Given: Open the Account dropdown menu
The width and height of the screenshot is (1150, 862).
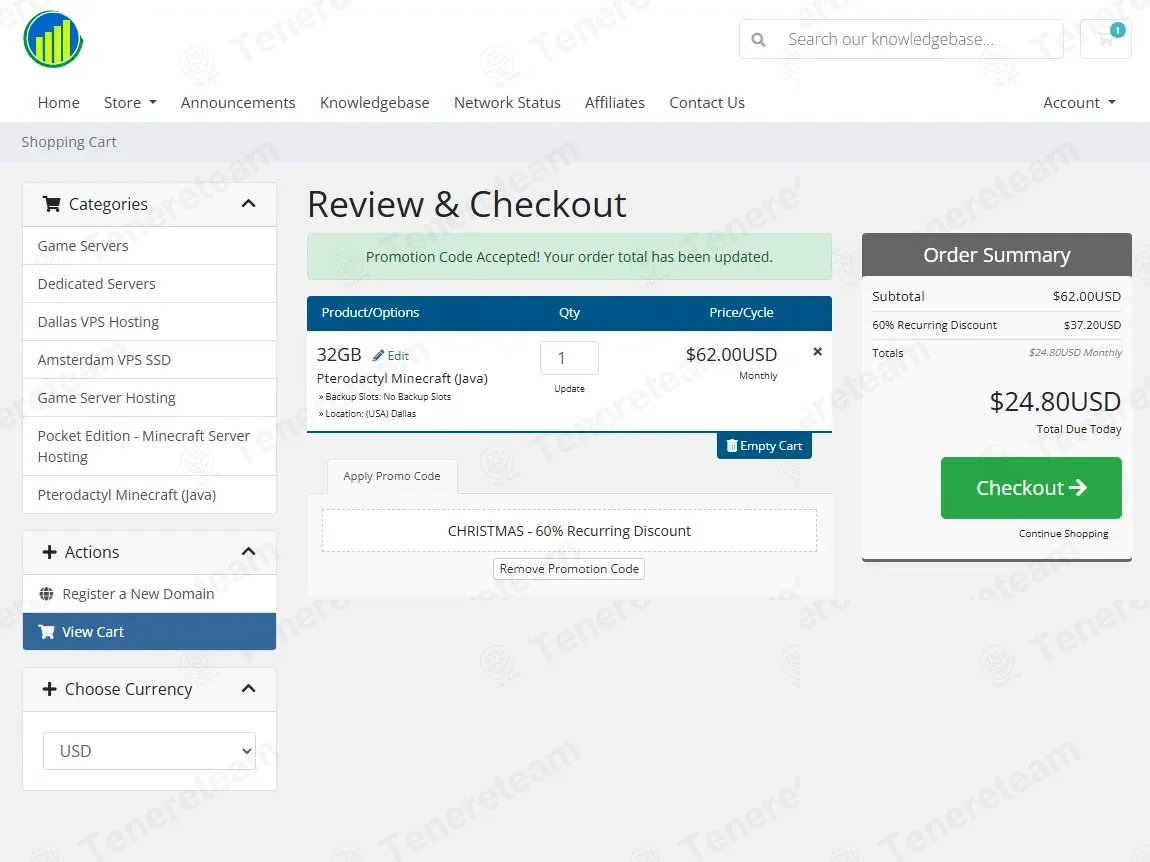Looking at the screenshot, I should coord(1079,103).
